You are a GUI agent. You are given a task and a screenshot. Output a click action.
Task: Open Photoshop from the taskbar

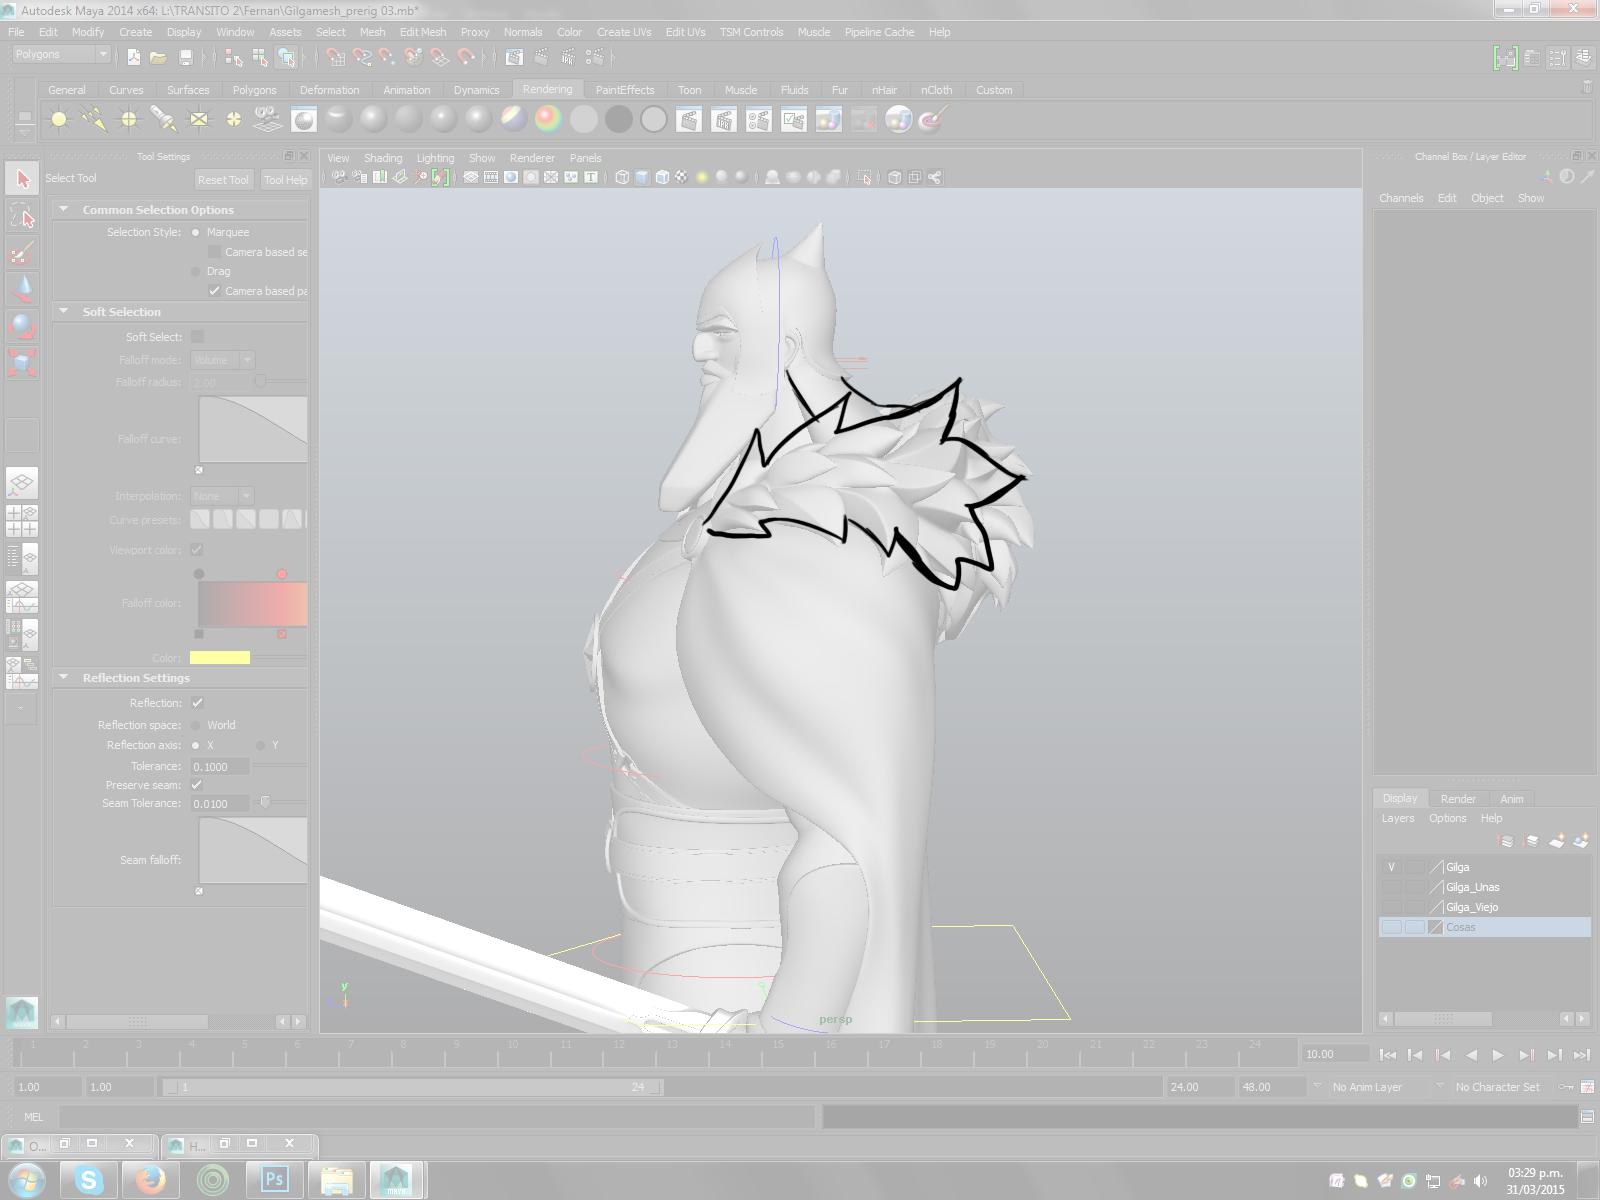(274, 1180)
